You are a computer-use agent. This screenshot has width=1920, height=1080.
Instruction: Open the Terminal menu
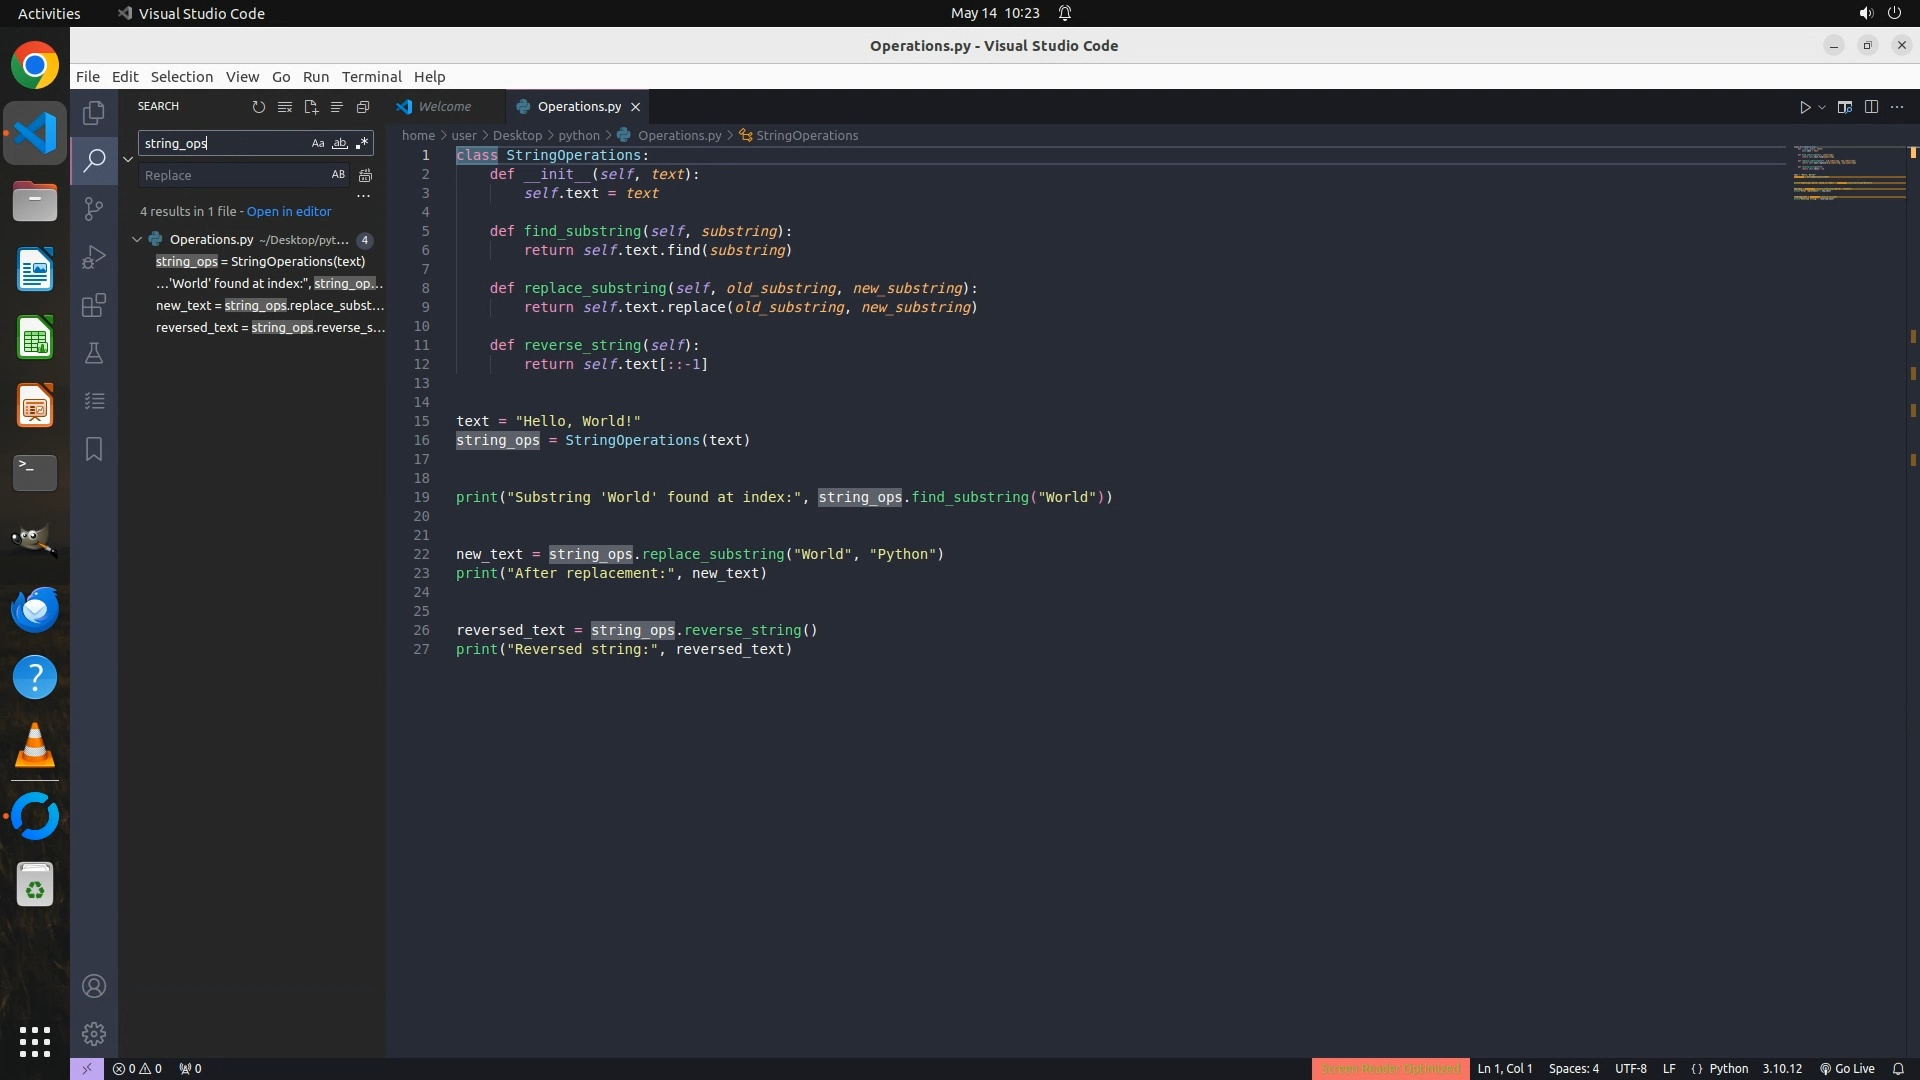(371, 77)
